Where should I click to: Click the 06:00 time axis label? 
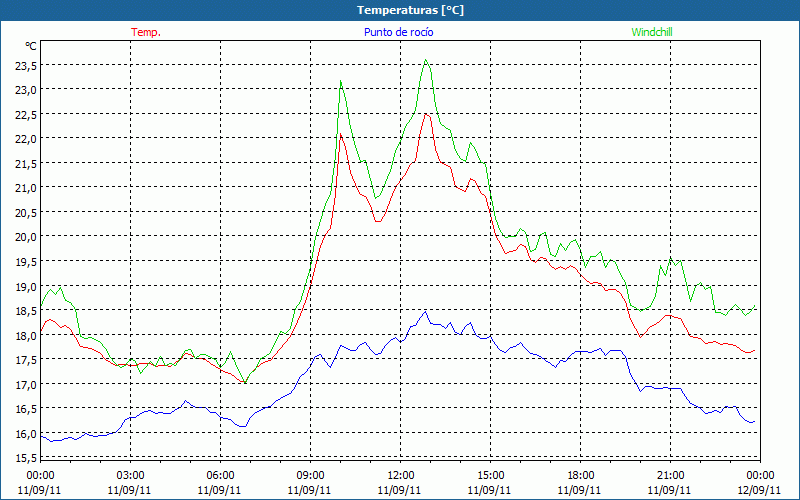coord(220,476)
